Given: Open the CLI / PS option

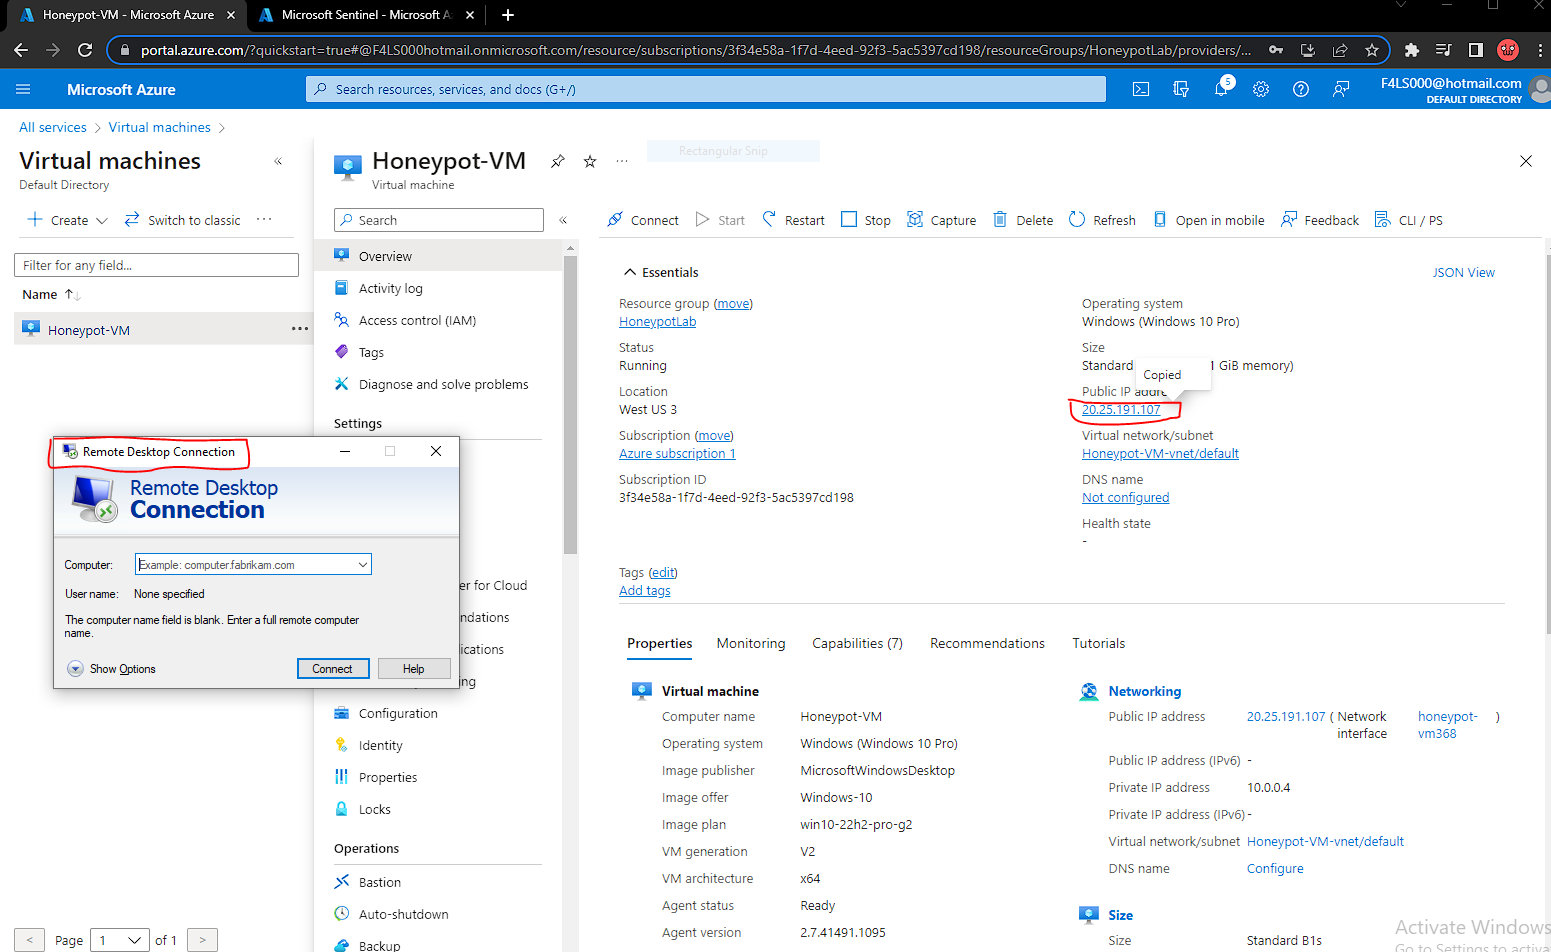Looking at the screenshot, I should pyautogui.click(x=1409, y=220).
